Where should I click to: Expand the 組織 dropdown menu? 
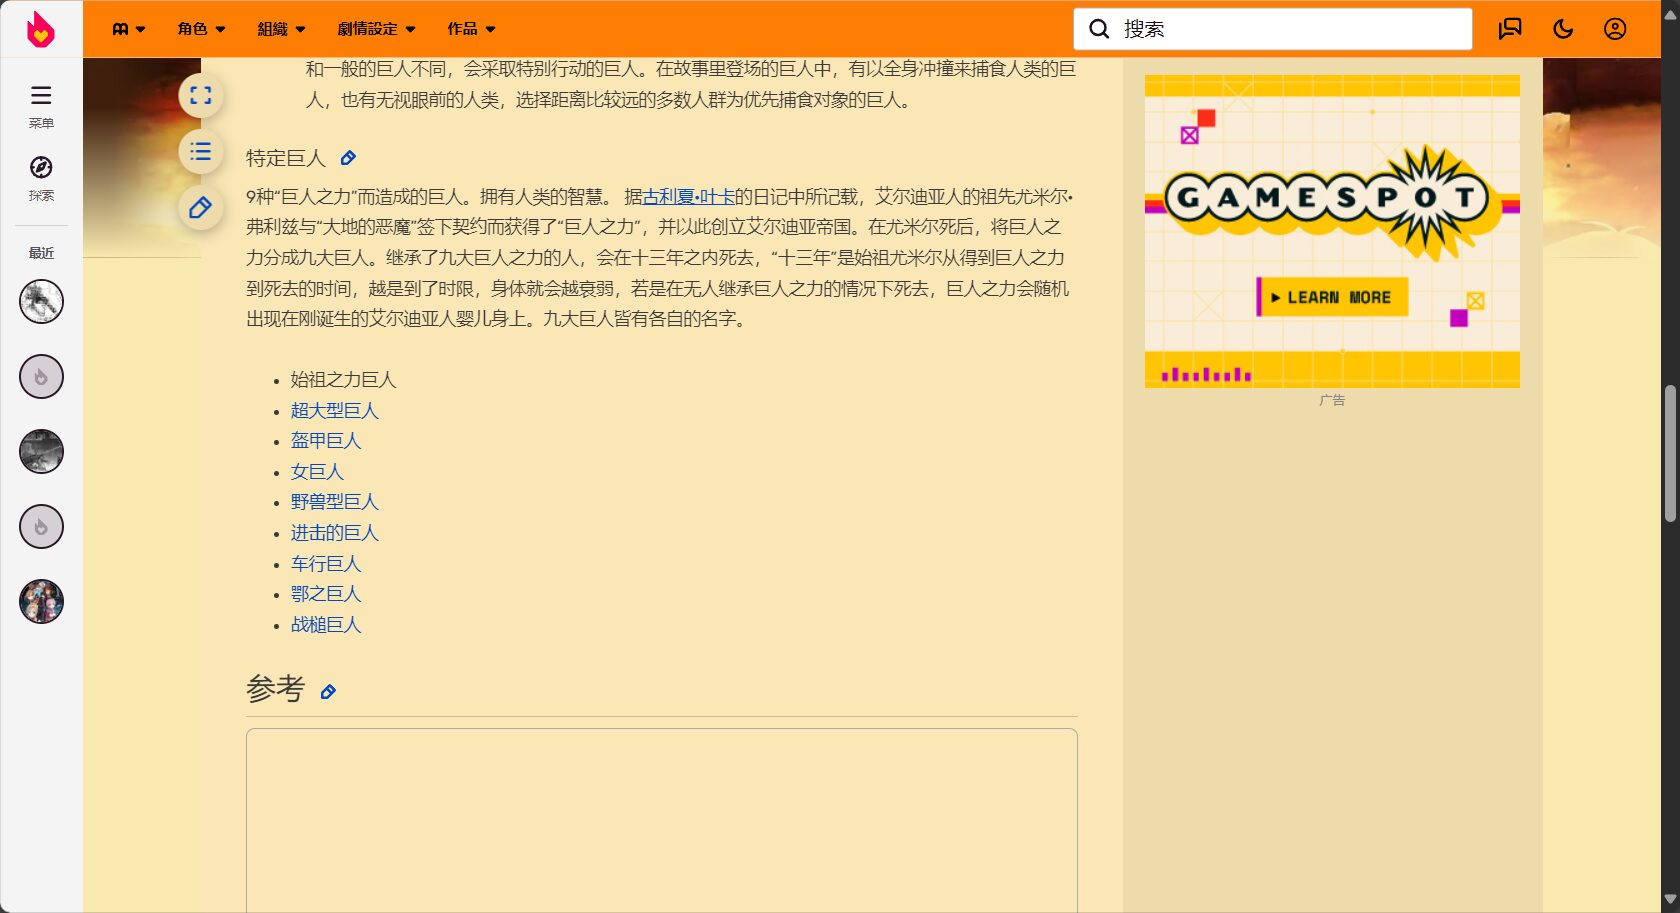point(281,29)
